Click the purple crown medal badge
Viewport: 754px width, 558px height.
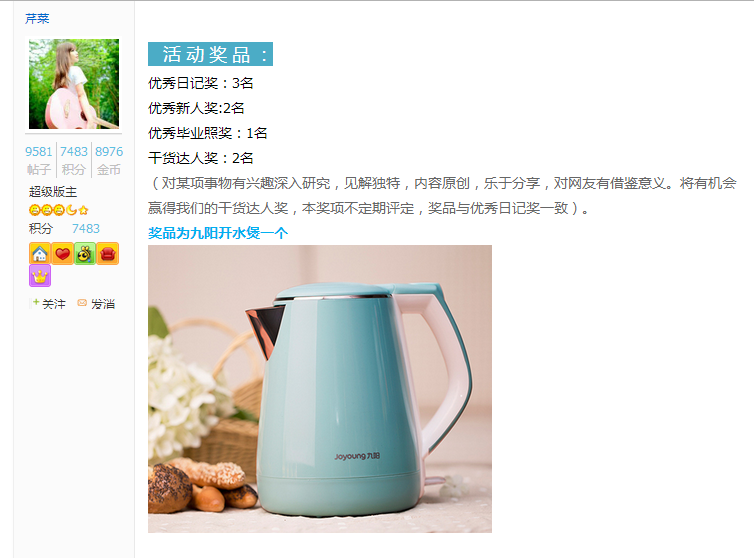coord(40,276)
